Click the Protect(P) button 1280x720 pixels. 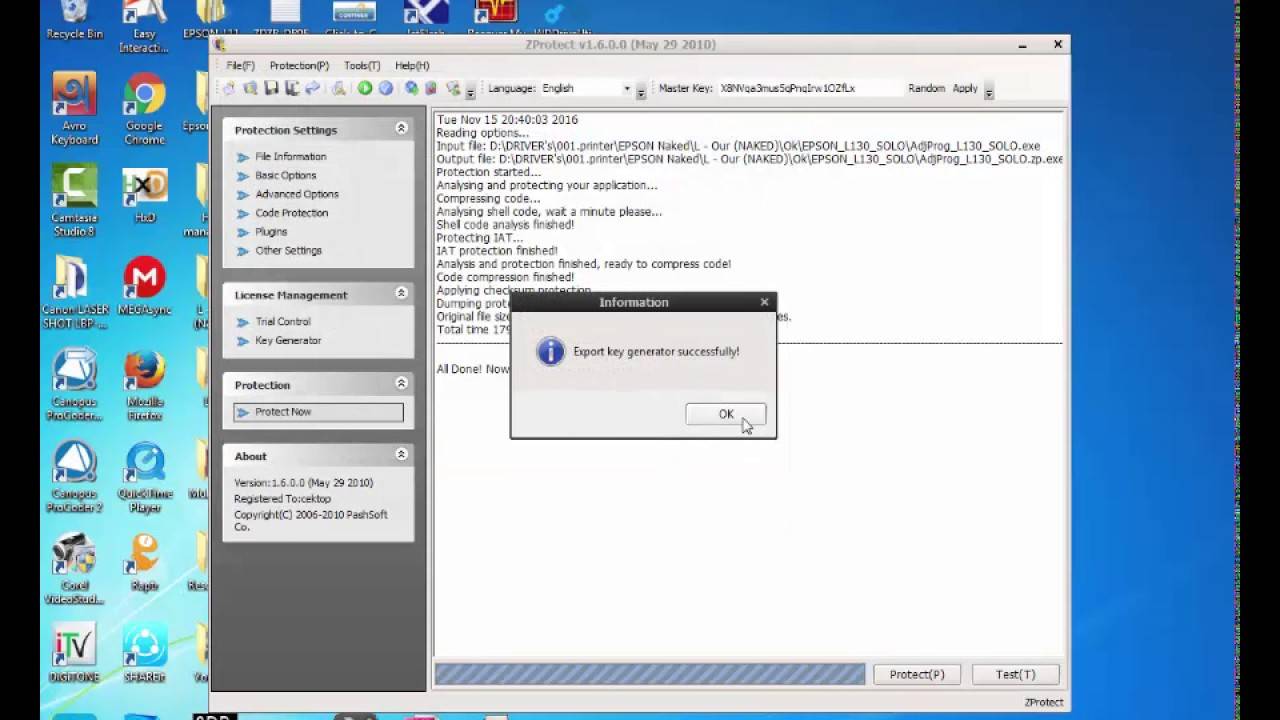(x=917, y=675)
